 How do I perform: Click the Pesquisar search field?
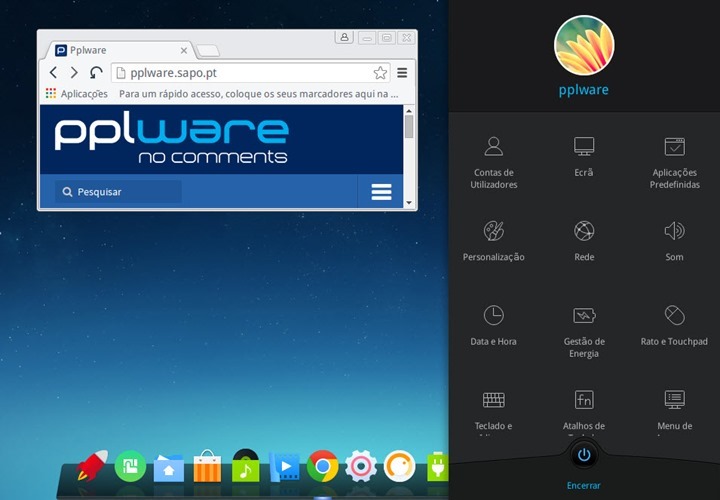(118, 191)
